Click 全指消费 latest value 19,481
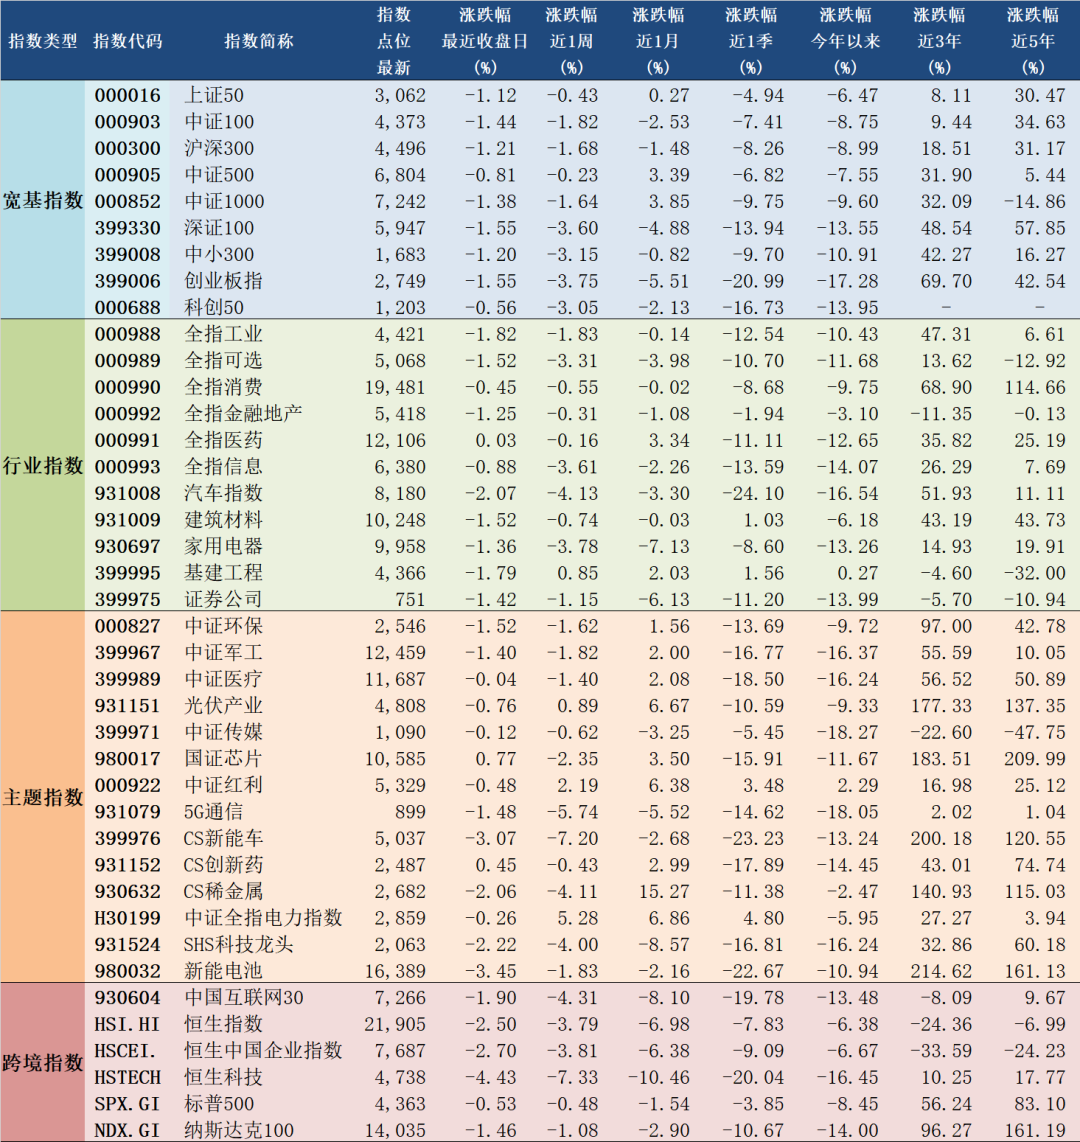Screen dimensions: 1080x1142 pyautogui.click(x=395, y=387)
